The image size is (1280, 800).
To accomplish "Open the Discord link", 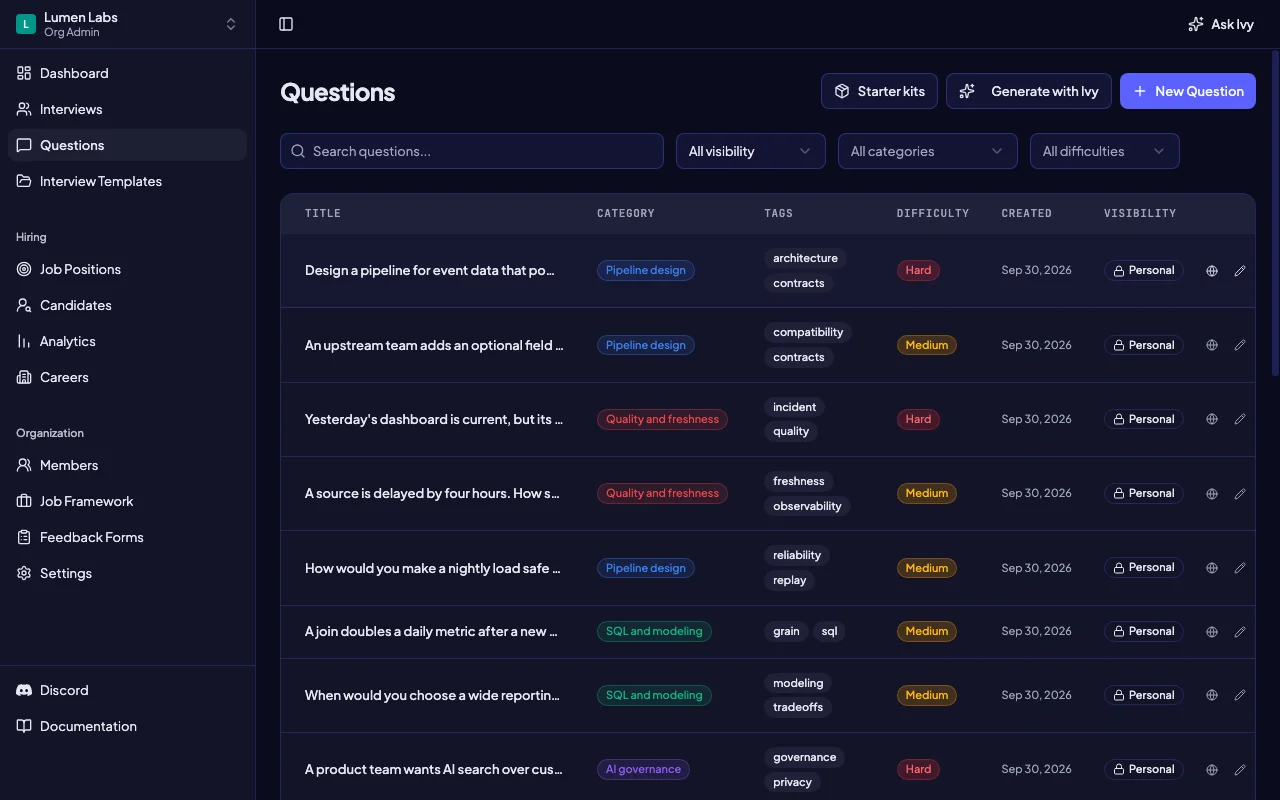I will [127, 690].
